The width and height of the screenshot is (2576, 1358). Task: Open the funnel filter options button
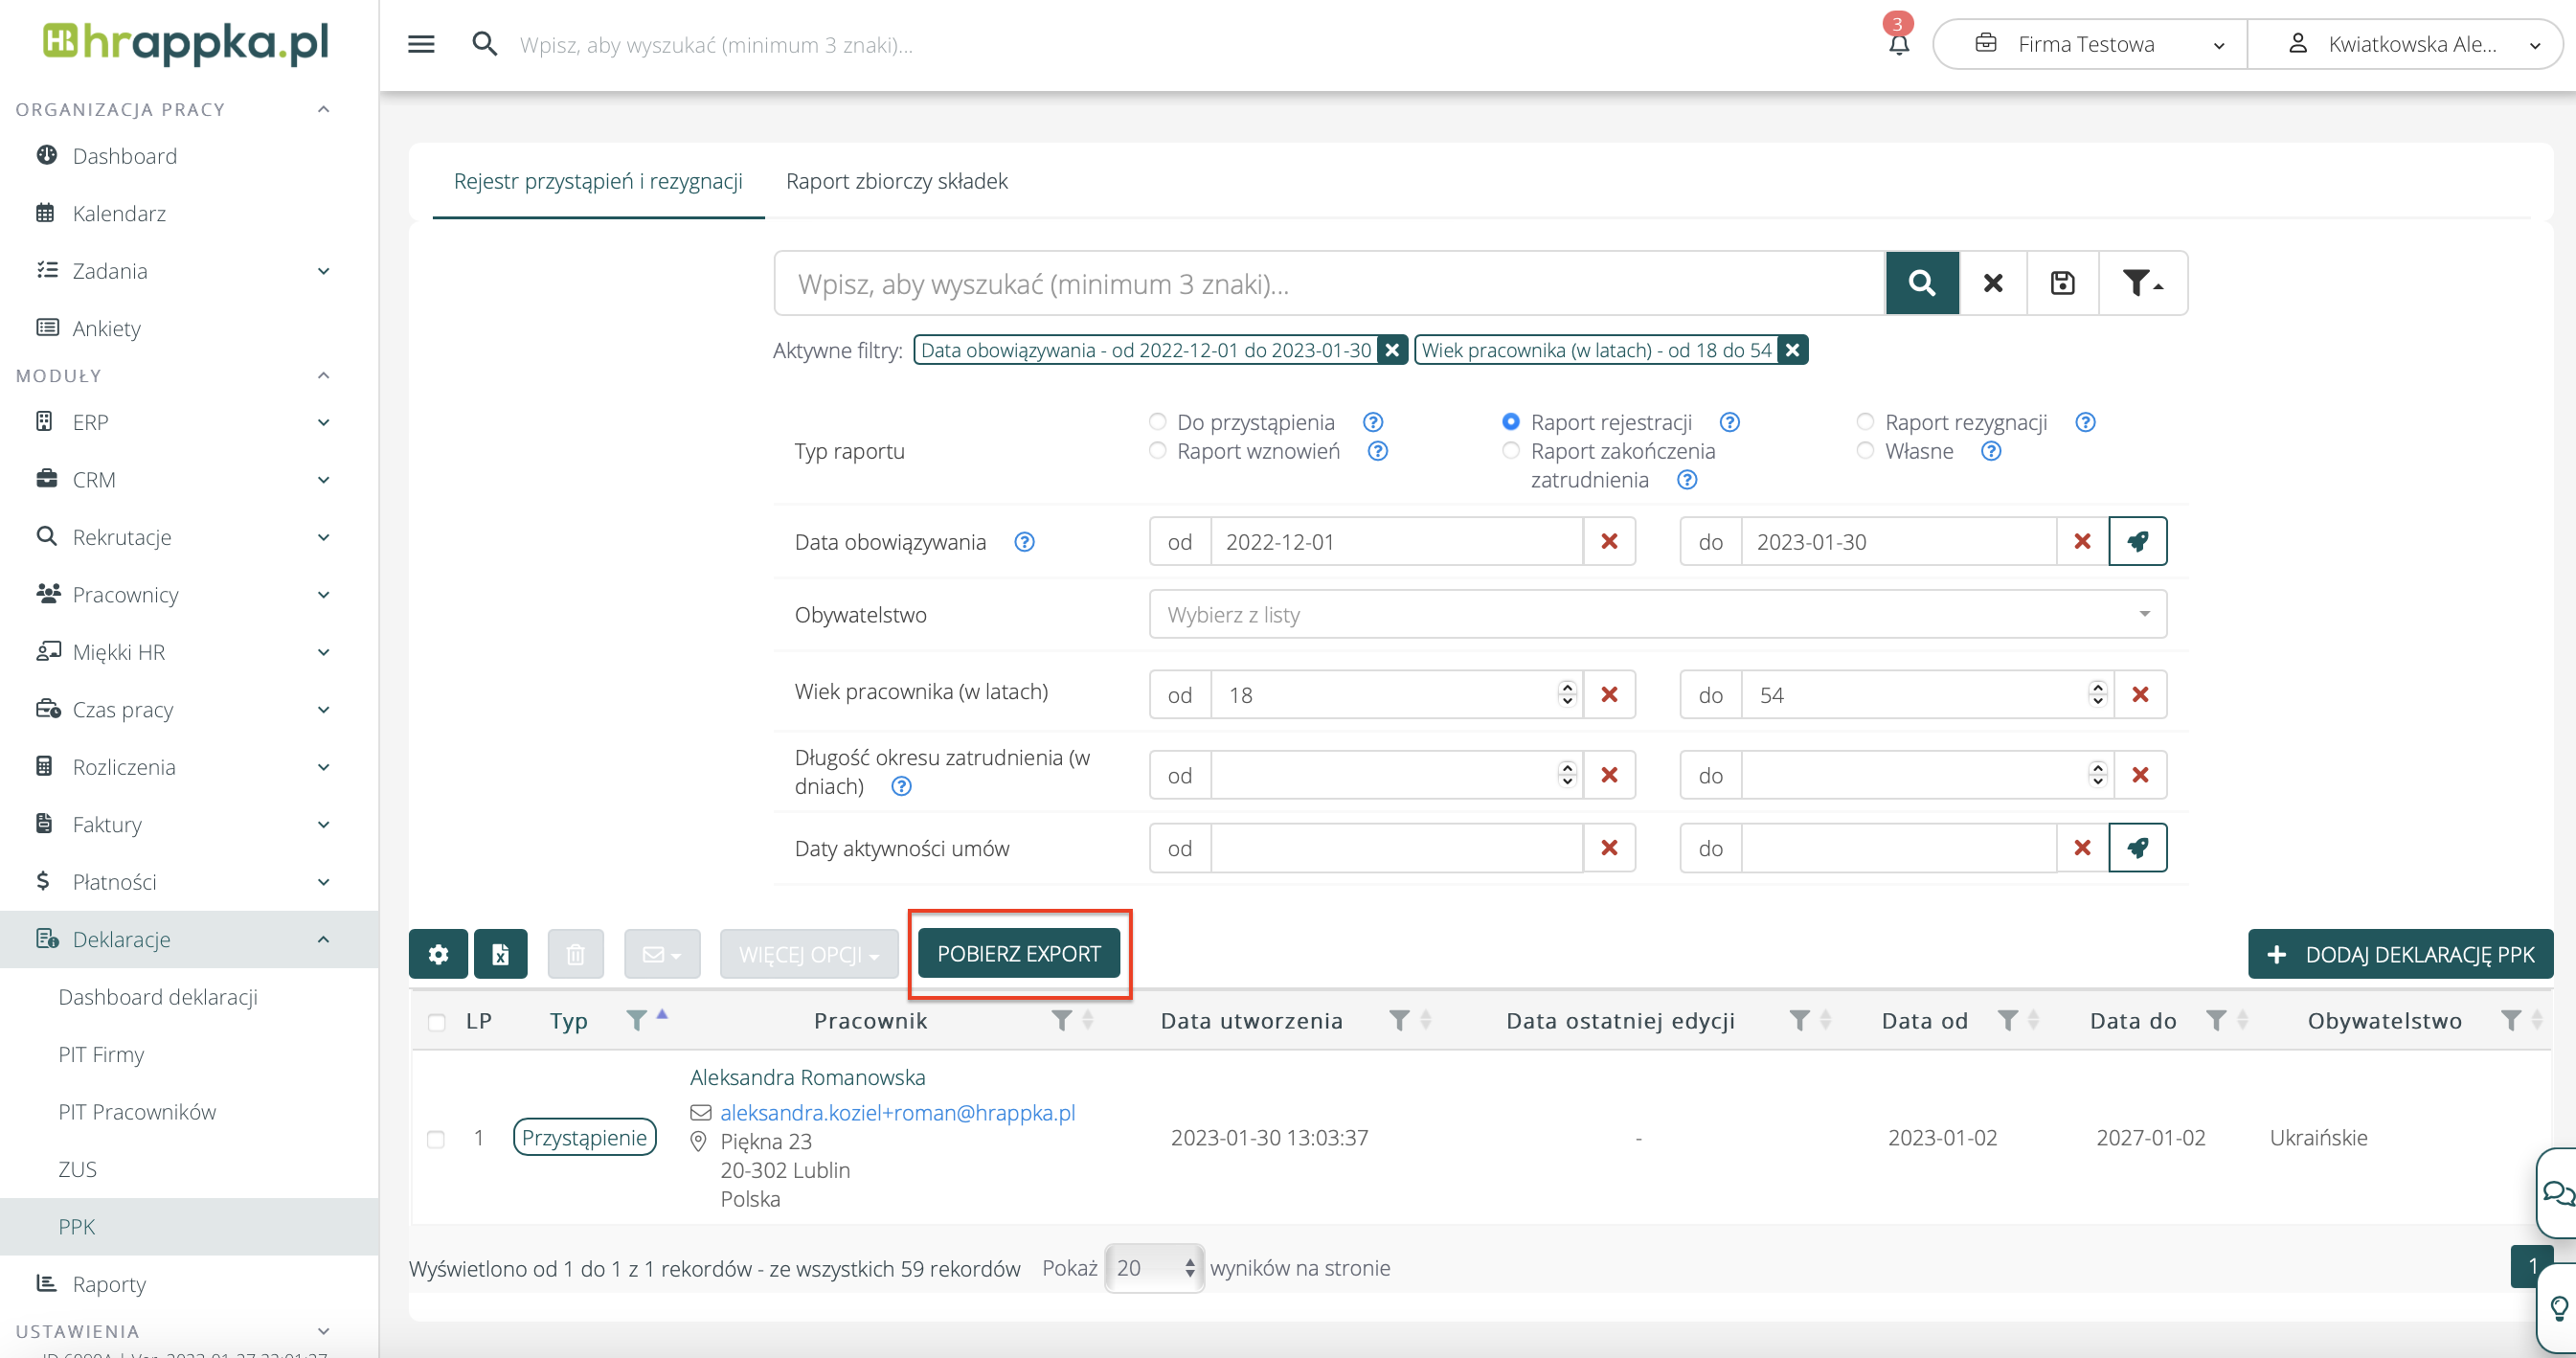coord(2141,283)
